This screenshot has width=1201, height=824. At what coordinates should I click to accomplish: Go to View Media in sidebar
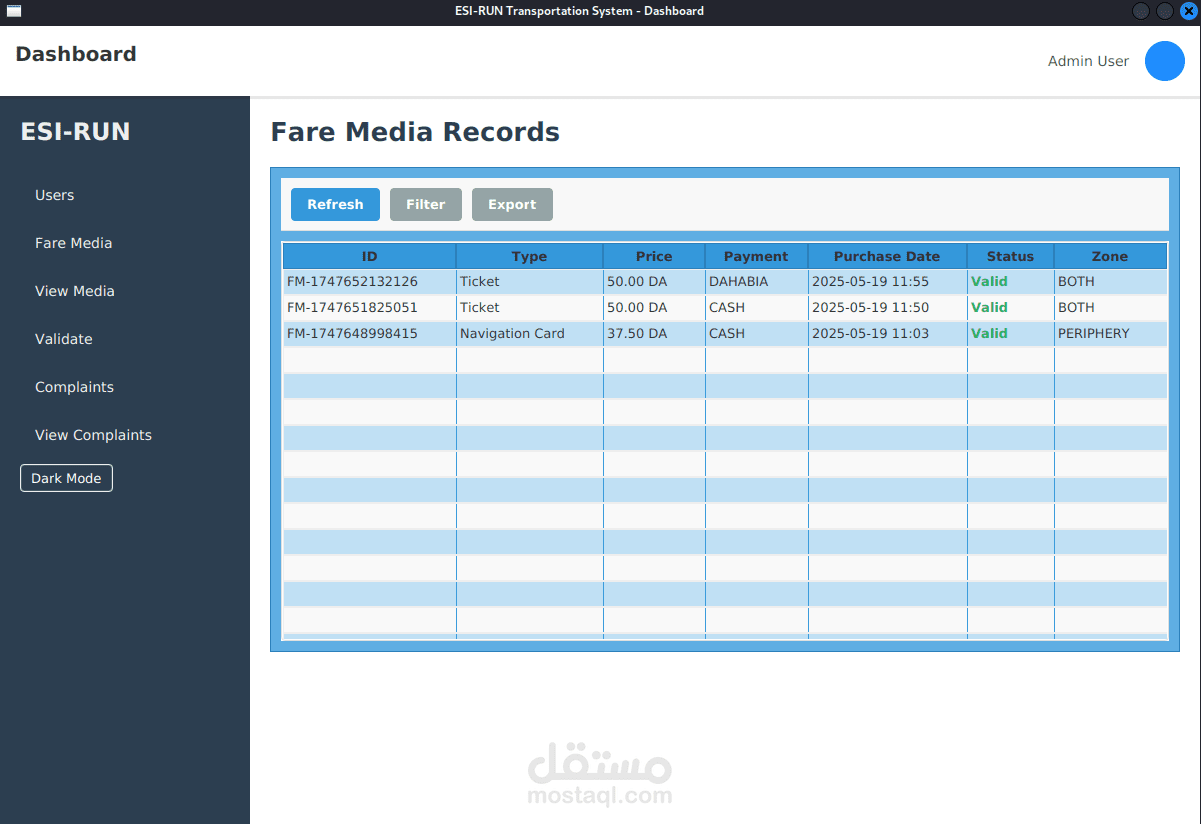[75, 291]
